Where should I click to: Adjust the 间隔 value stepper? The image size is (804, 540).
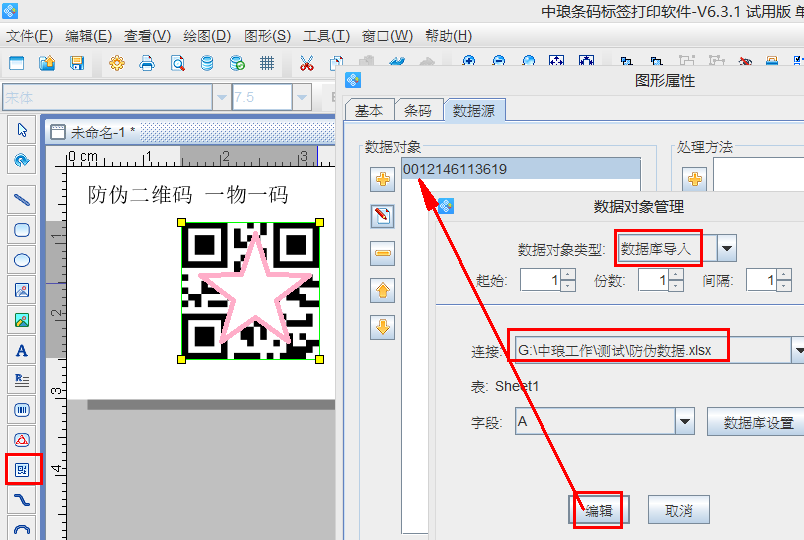click(784, 280)
